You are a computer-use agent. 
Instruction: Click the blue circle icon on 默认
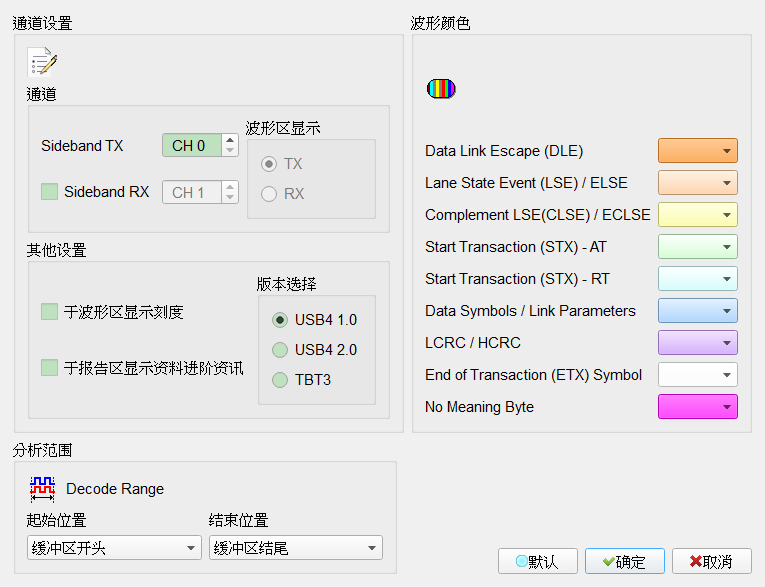point(522,562)
